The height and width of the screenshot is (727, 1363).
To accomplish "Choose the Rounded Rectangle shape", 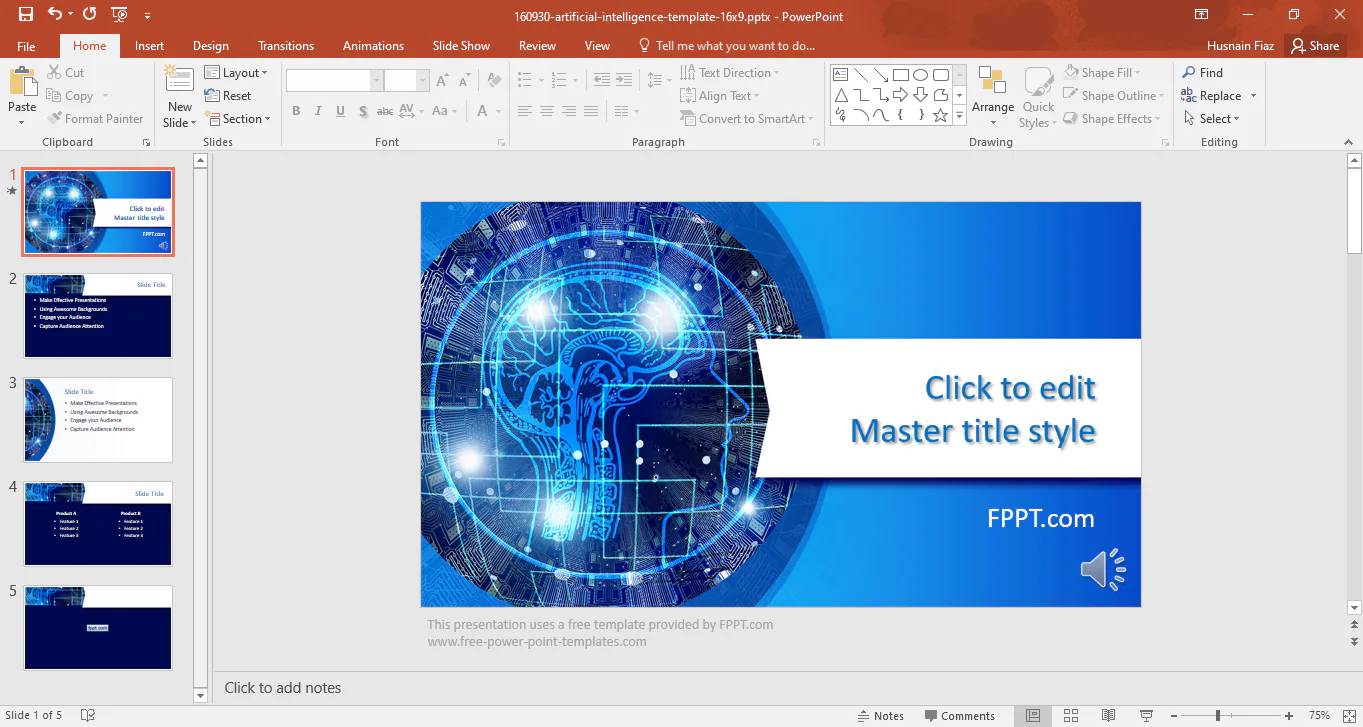I will pyautogui.click(x=940, y=75).
